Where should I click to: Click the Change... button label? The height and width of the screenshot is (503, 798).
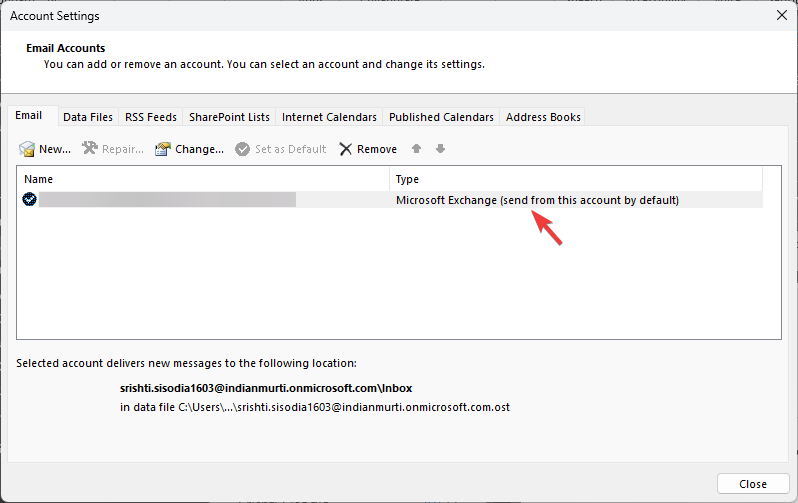click(200, 149)
